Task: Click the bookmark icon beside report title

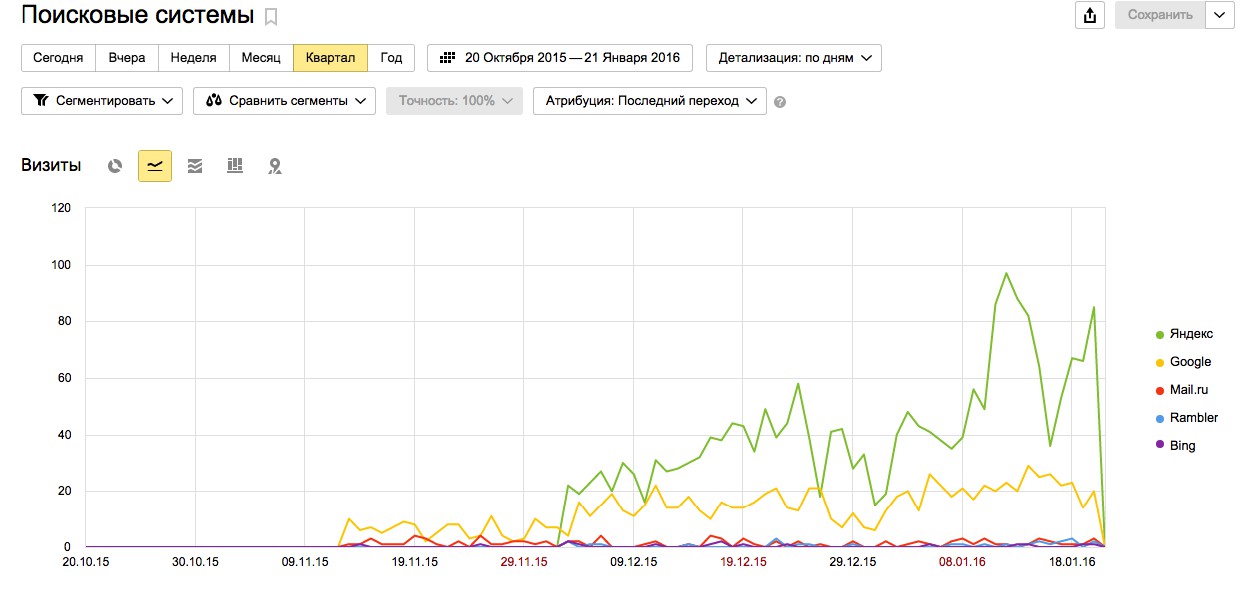Action: (x=271, y=17)
